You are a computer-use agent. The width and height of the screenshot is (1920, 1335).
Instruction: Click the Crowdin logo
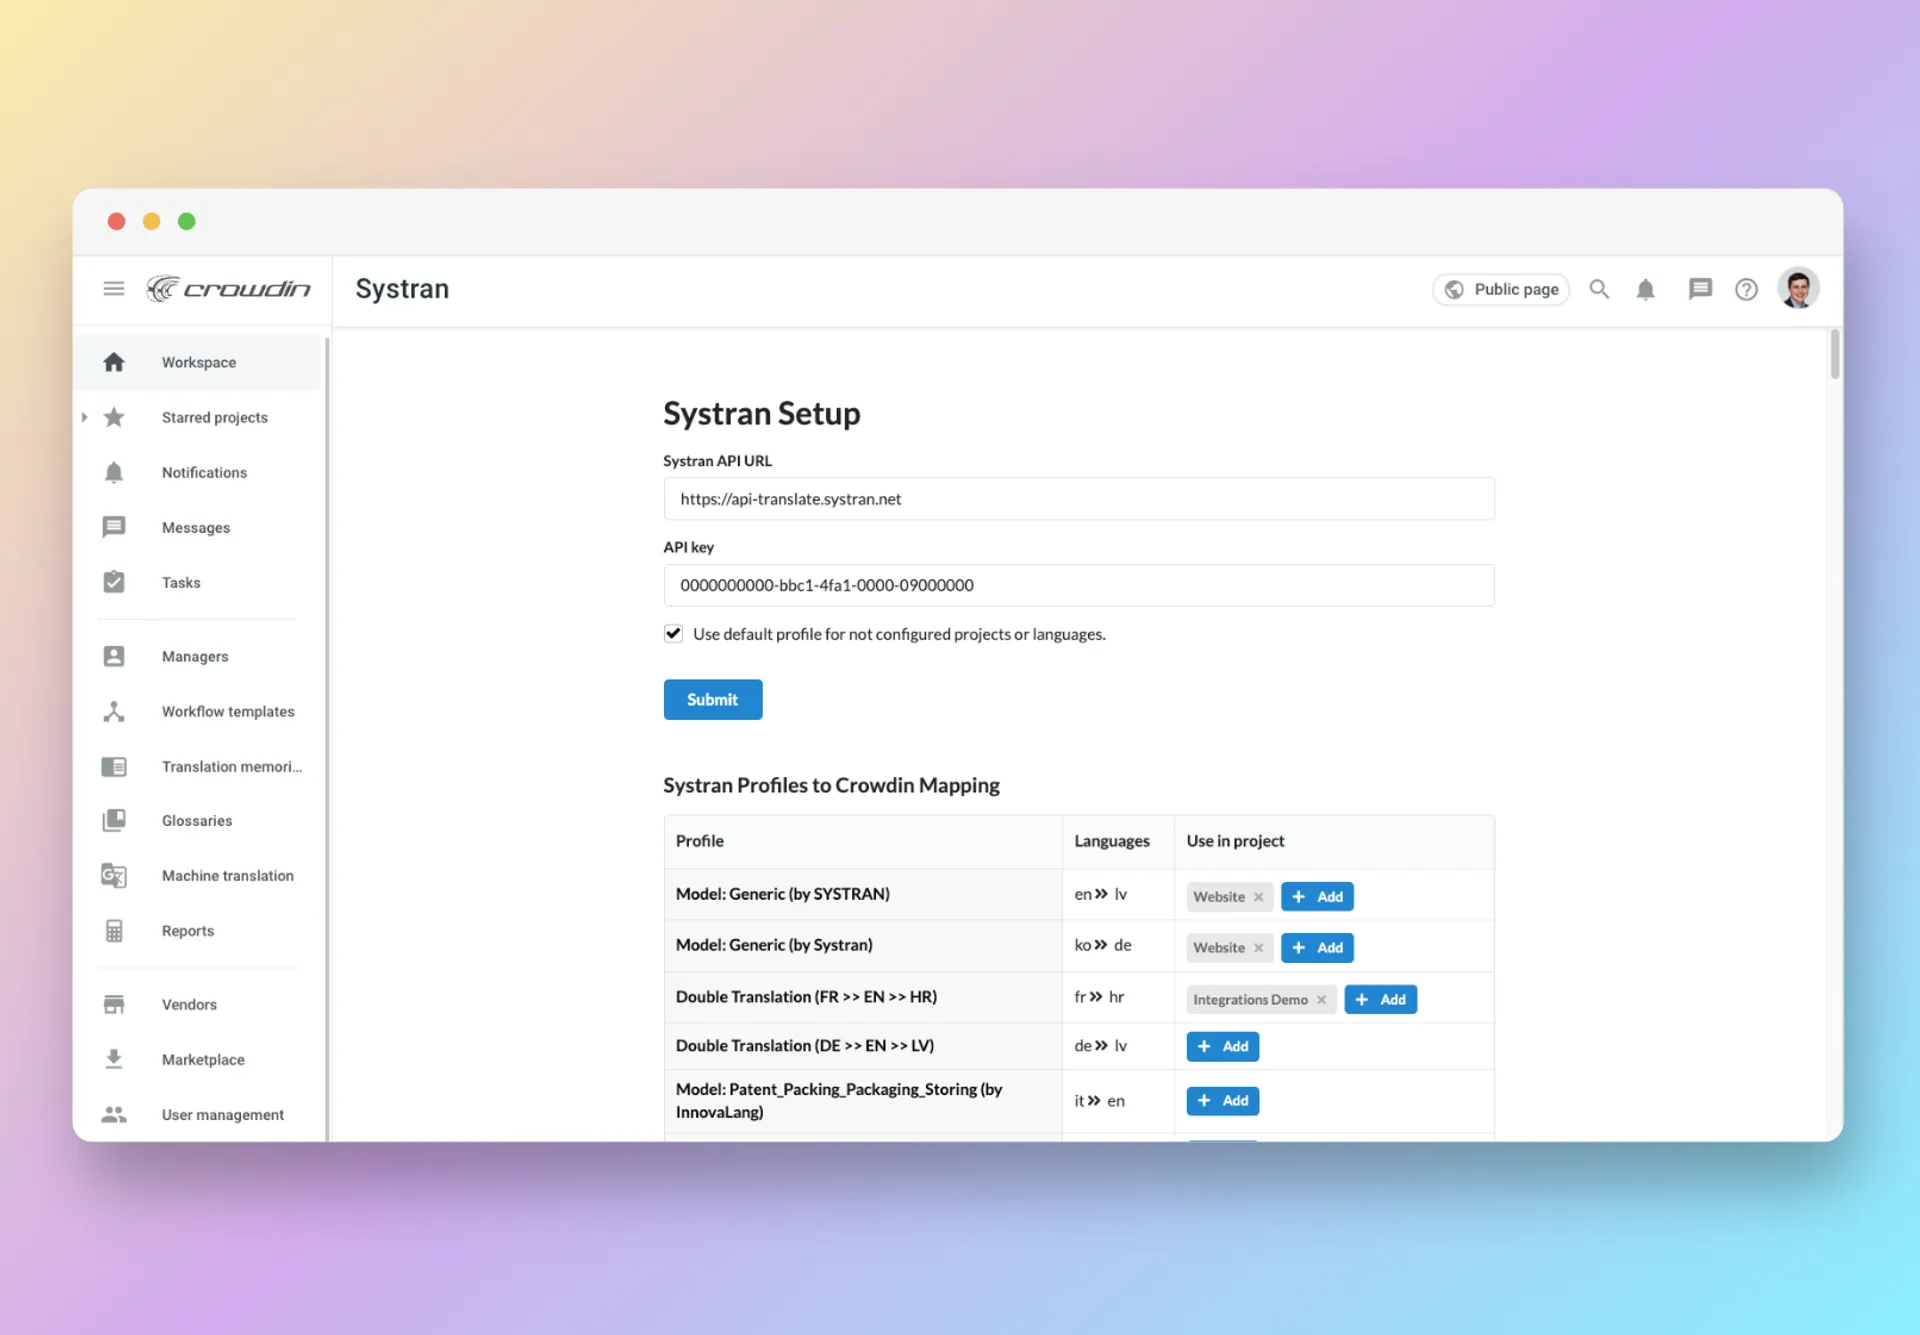228,289
